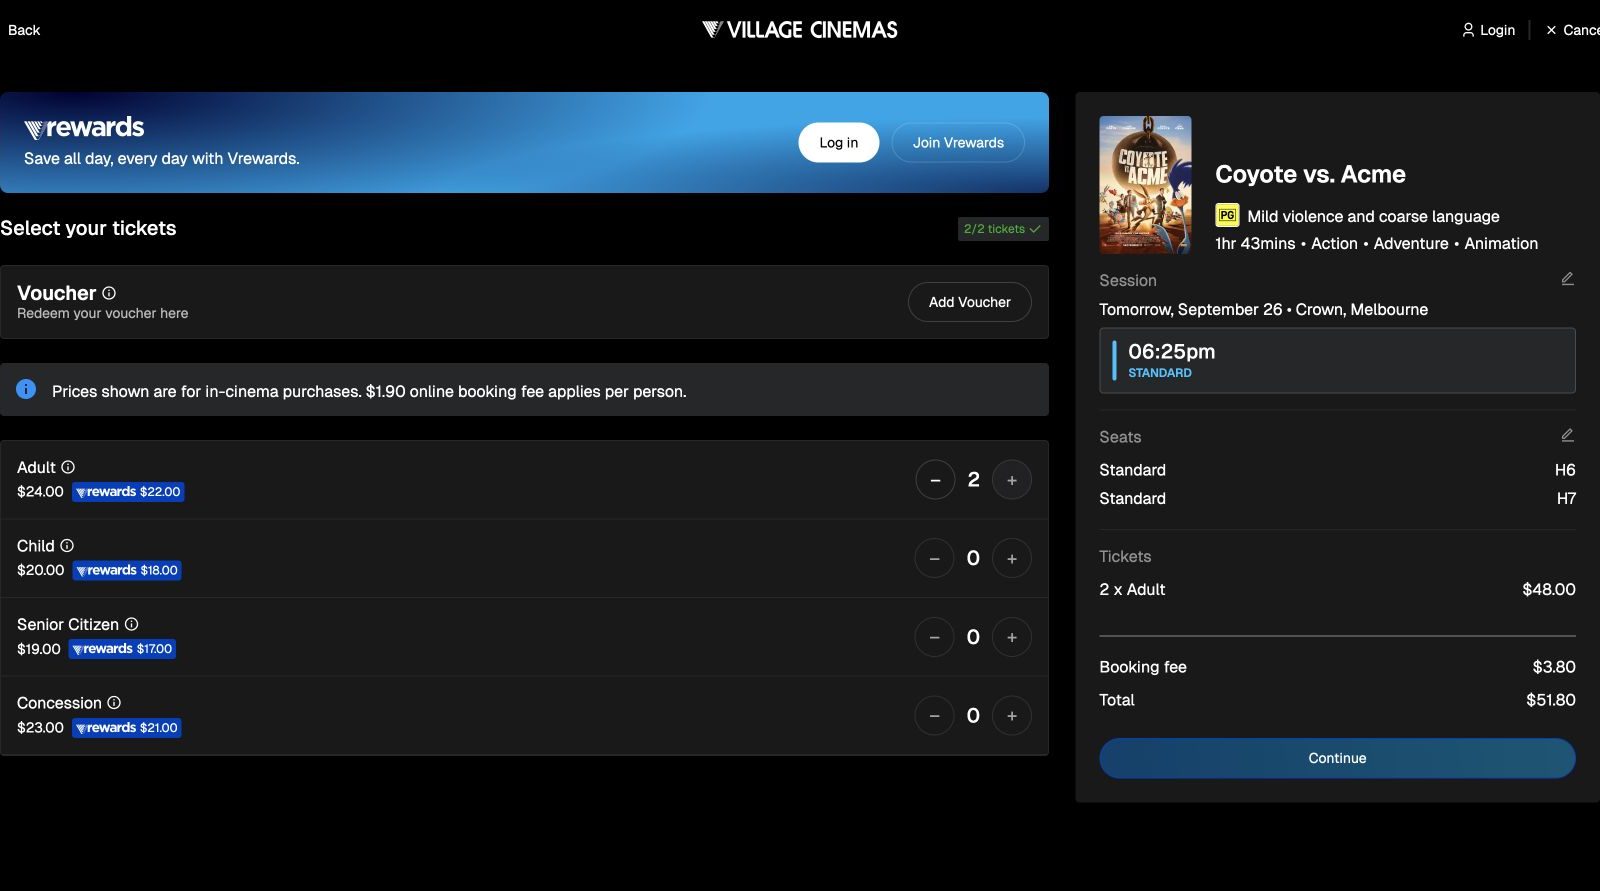
Task: Click the Concession Vrewards $21.00 badge
Action: click(127, 728)
